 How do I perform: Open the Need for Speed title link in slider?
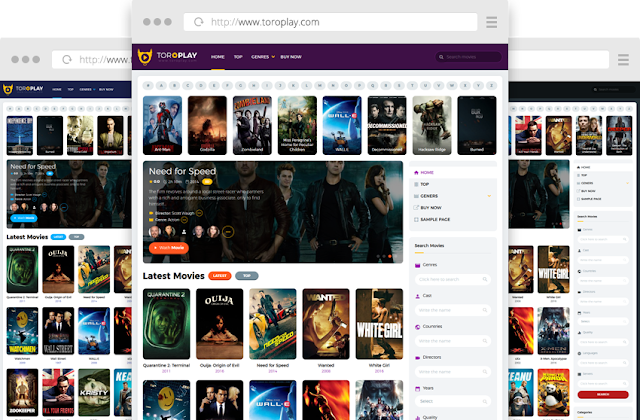pyautogui.click(x=182, y=171)
